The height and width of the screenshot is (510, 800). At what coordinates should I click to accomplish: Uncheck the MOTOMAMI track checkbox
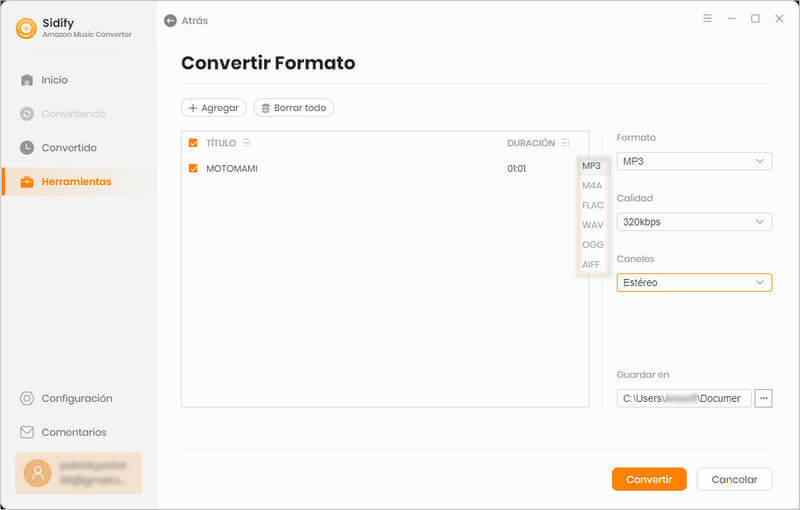coord(193,168)
